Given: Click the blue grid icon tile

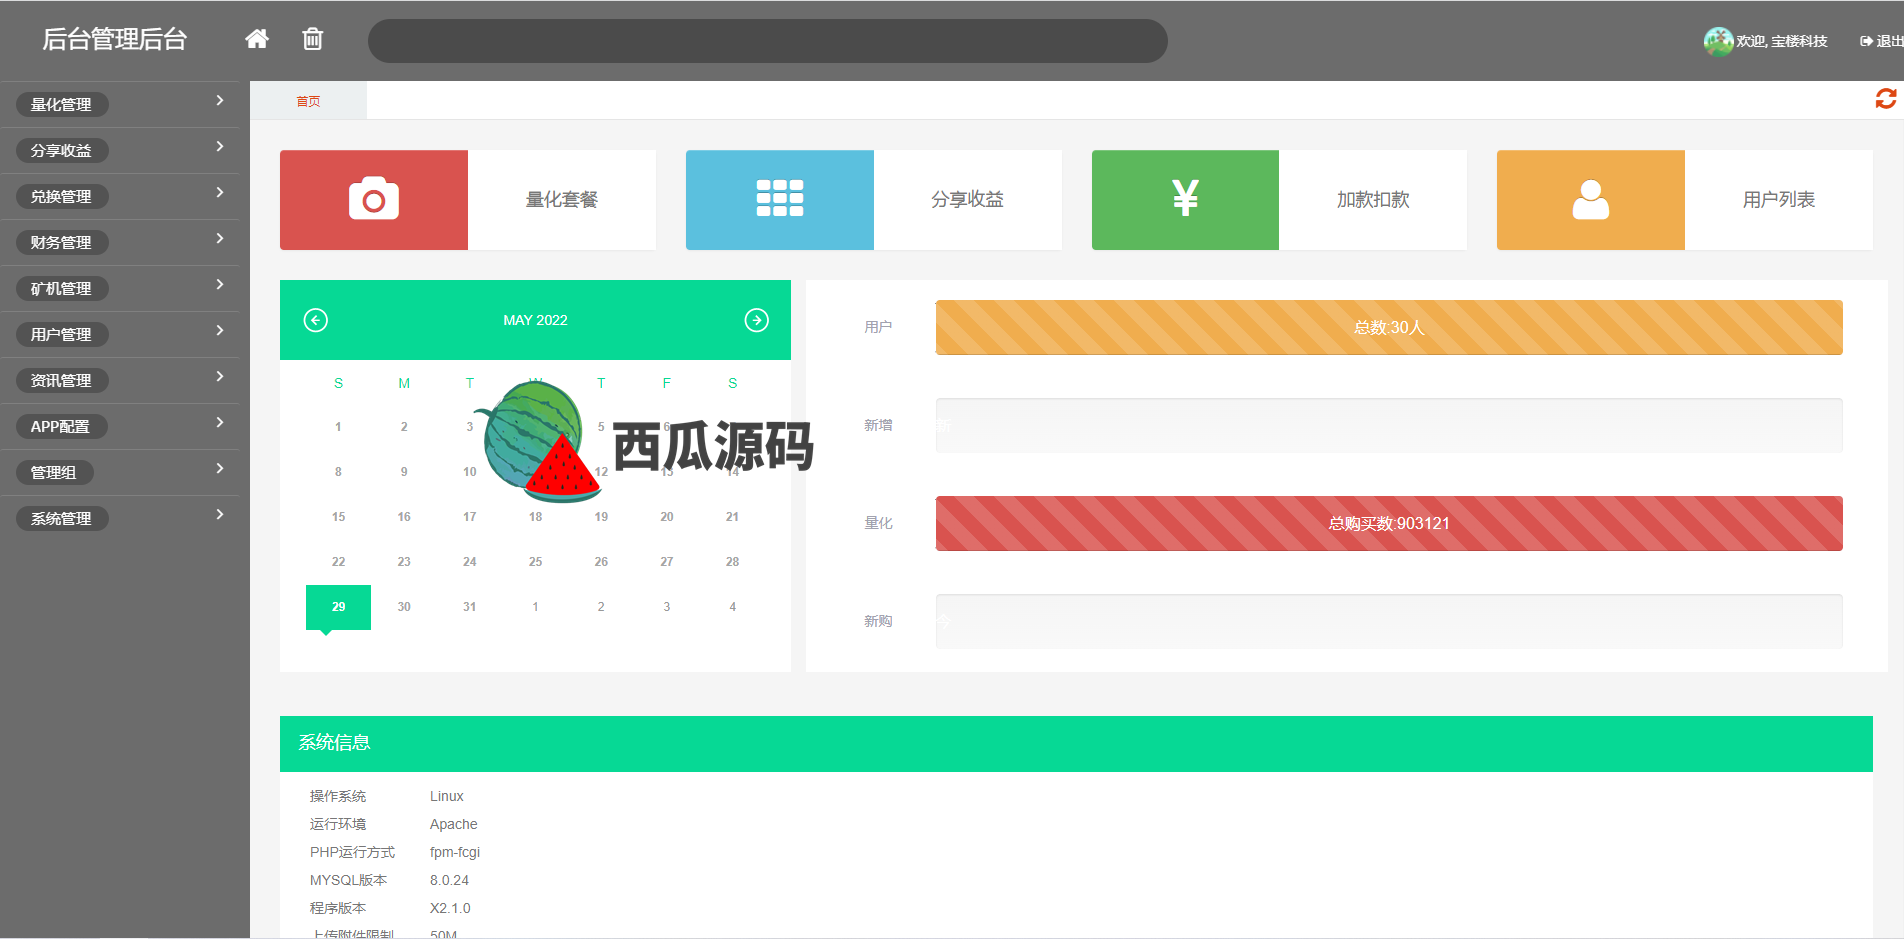Looking at the screenshot, I should coord(780,200).
